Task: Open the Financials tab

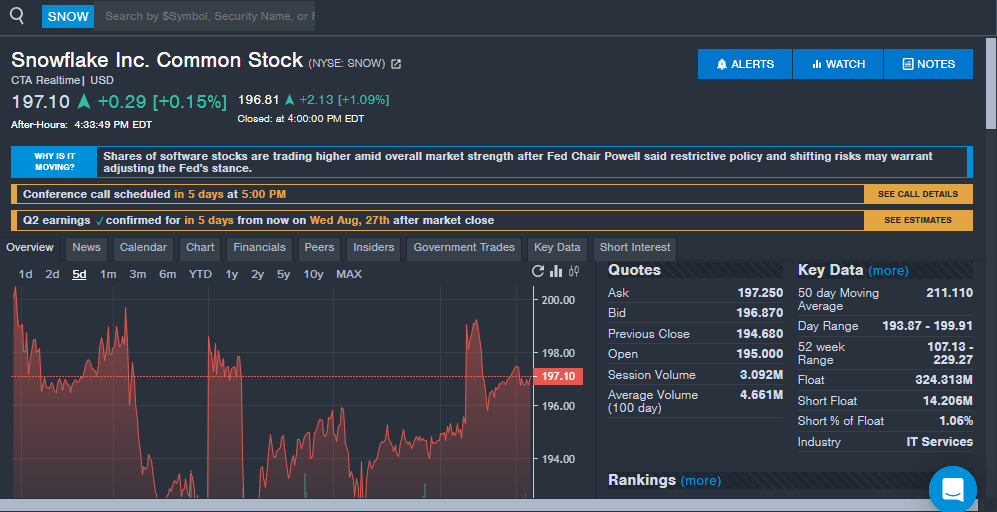Action: point(259,247)
